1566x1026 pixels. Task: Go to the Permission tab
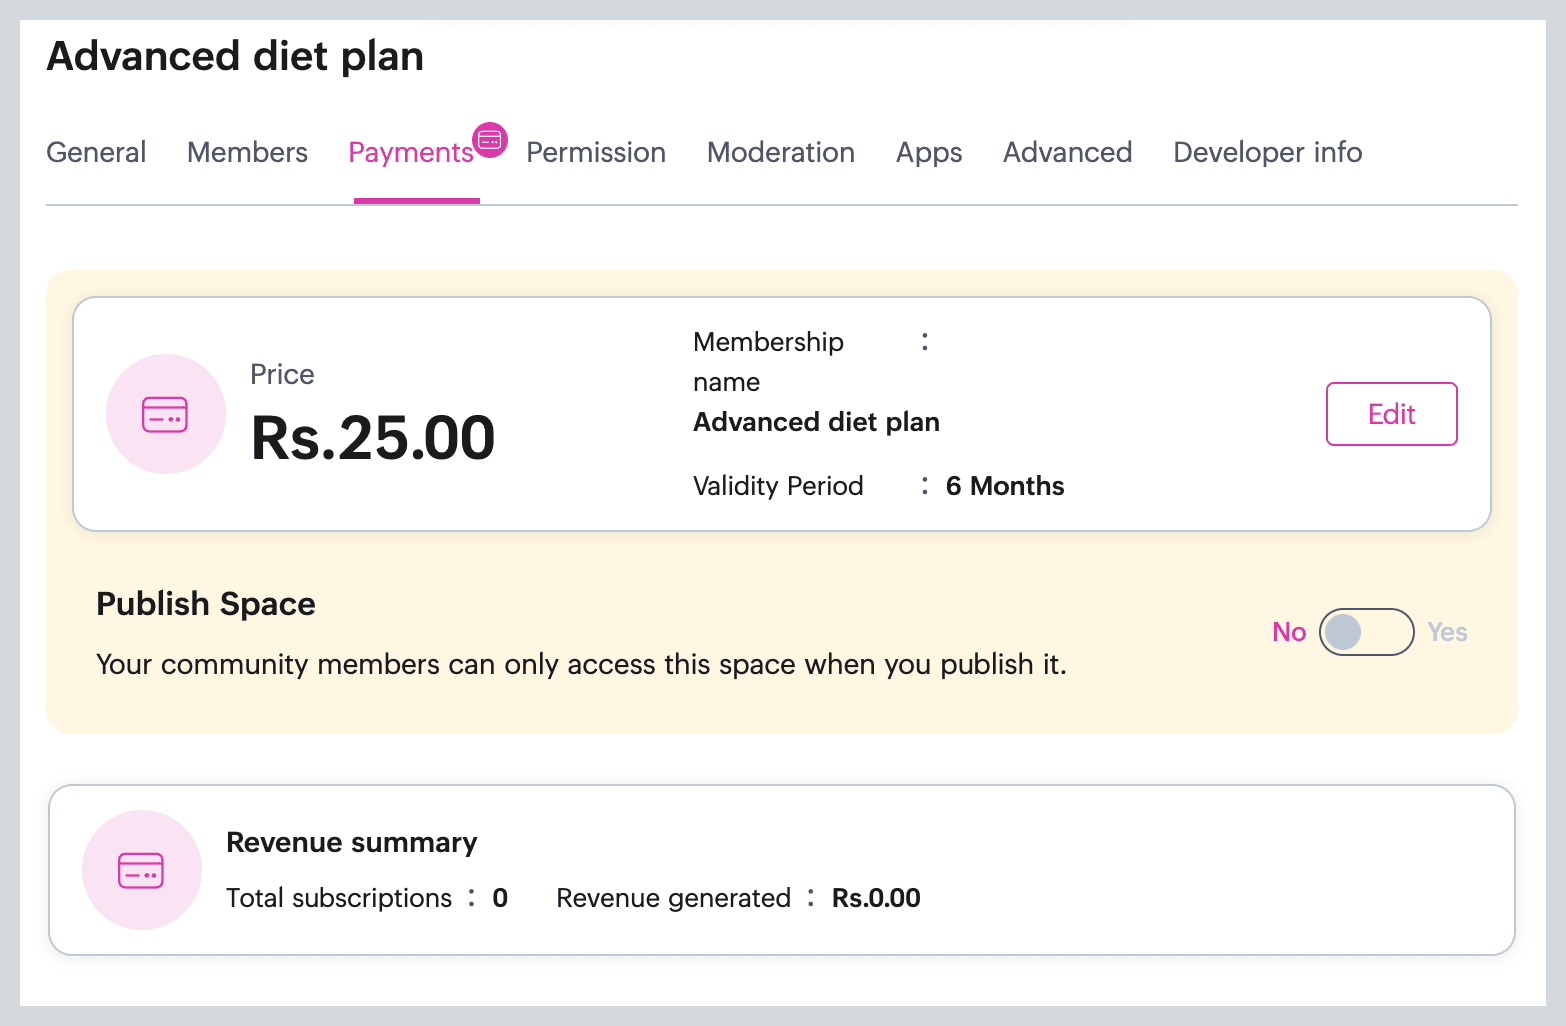point(596,152)
